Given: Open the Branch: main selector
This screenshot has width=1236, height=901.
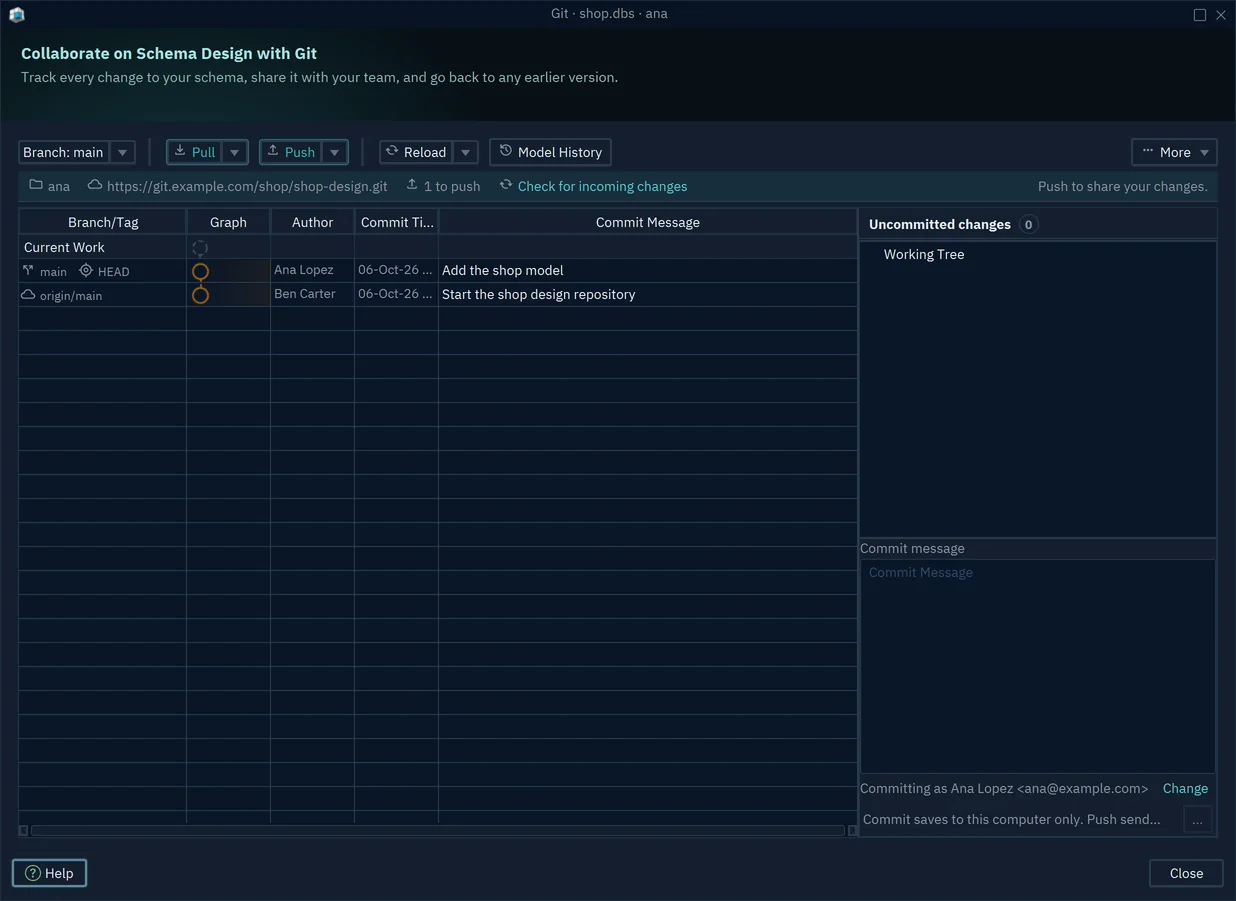Looking at the screenshot, I should pyautogui.click(x=77, y=152).
